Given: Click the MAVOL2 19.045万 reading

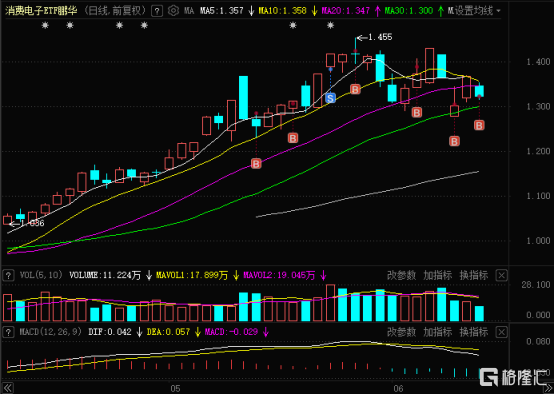Looking at the screenshot, I should coord(279,275).
